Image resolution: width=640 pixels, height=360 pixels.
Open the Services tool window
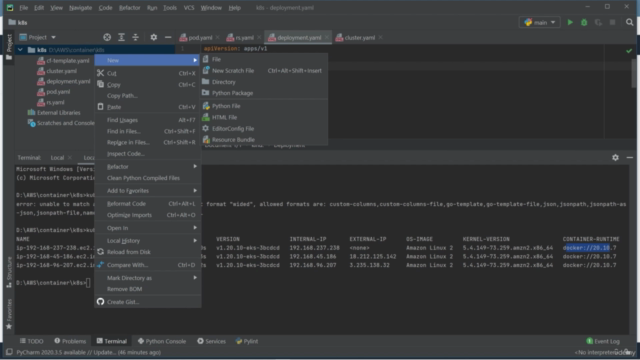tap(211, 341)
